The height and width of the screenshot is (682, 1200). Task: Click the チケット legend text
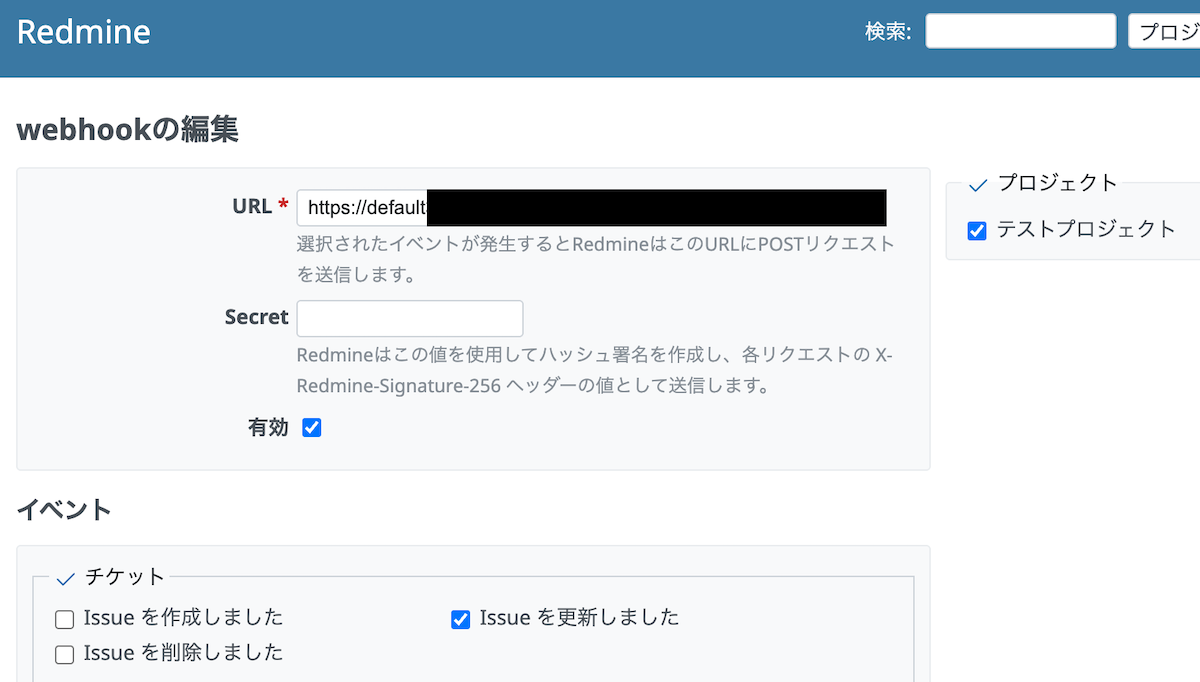[125, 576]
